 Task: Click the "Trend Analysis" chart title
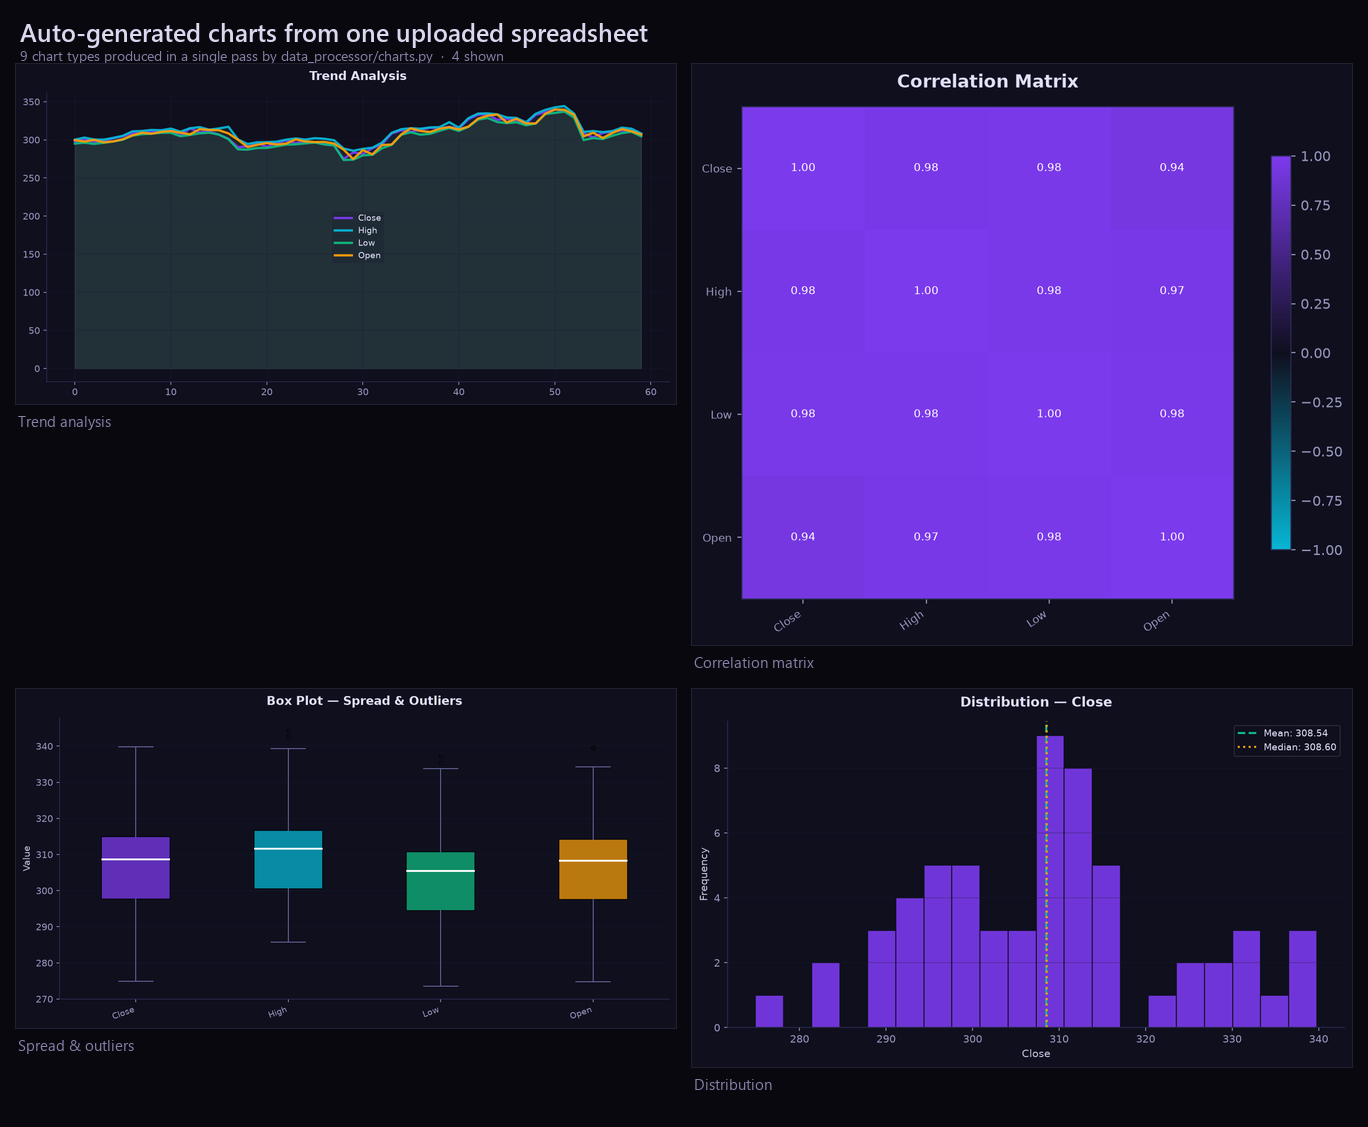tap(358, 76)
